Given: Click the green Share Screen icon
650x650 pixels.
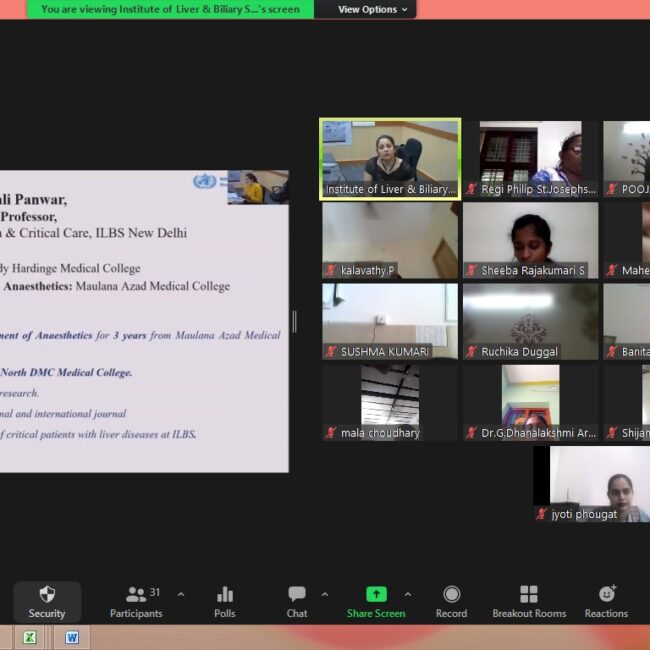Looking at the screenshot, I should coord(376,594).
